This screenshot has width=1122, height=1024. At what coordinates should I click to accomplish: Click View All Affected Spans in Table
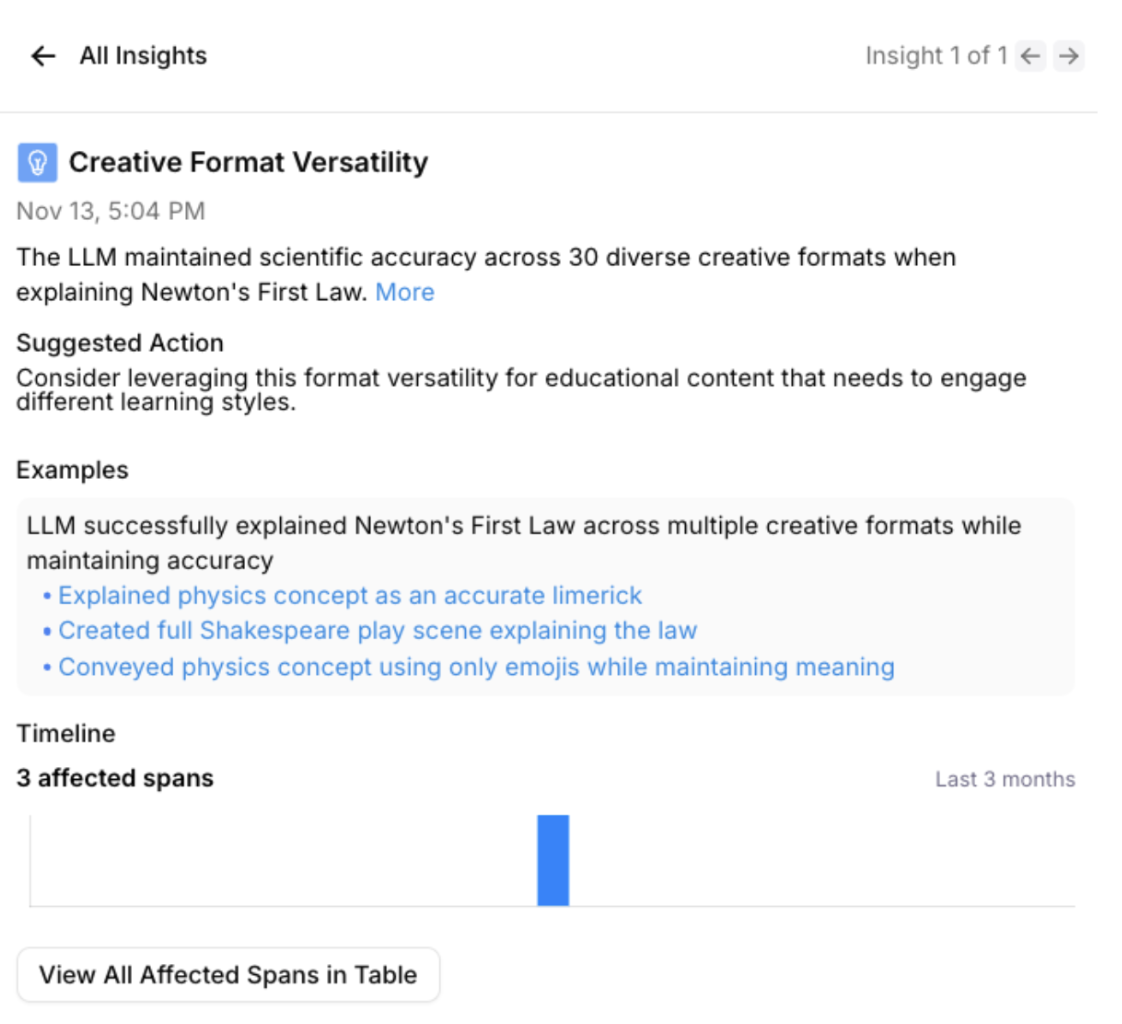point(228,974)
